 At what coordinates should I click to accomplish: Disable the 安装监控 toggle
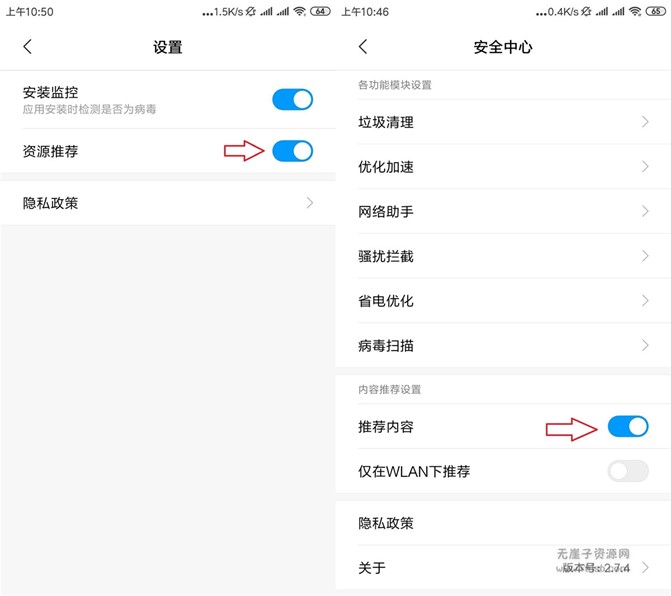point(292,99)
